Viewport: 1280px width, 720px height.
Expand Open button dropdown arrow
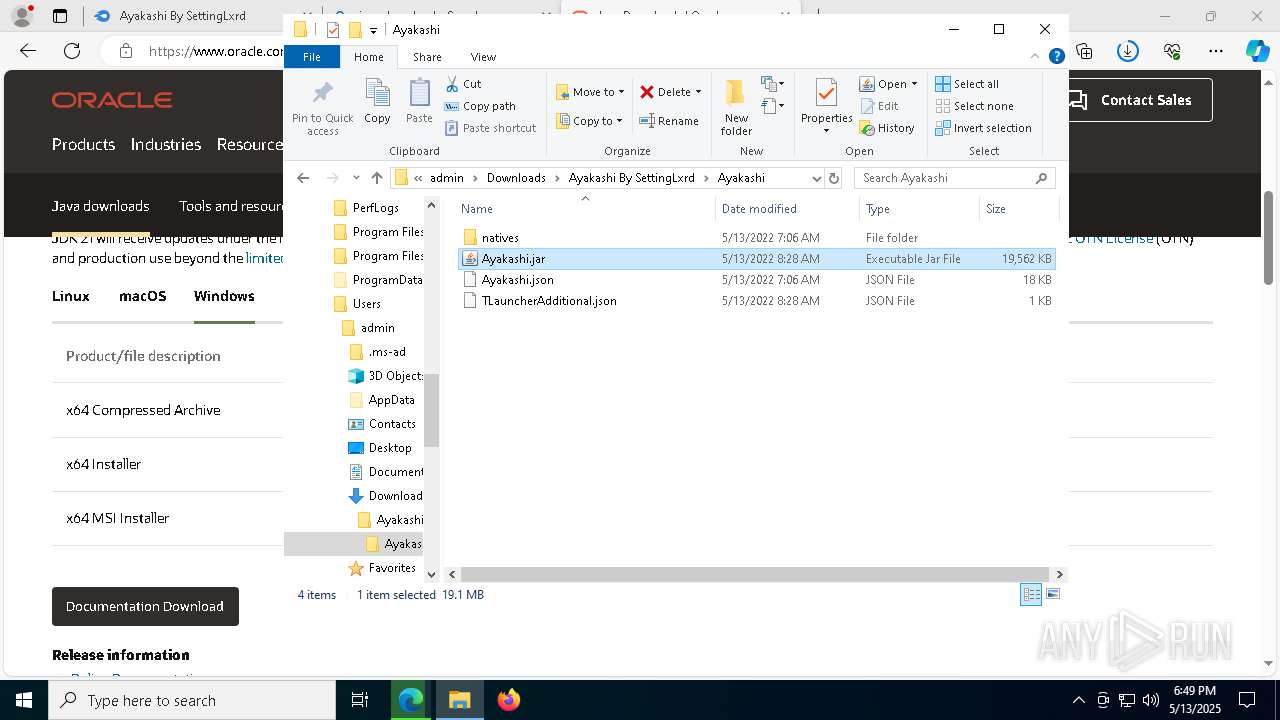[914, 84]
